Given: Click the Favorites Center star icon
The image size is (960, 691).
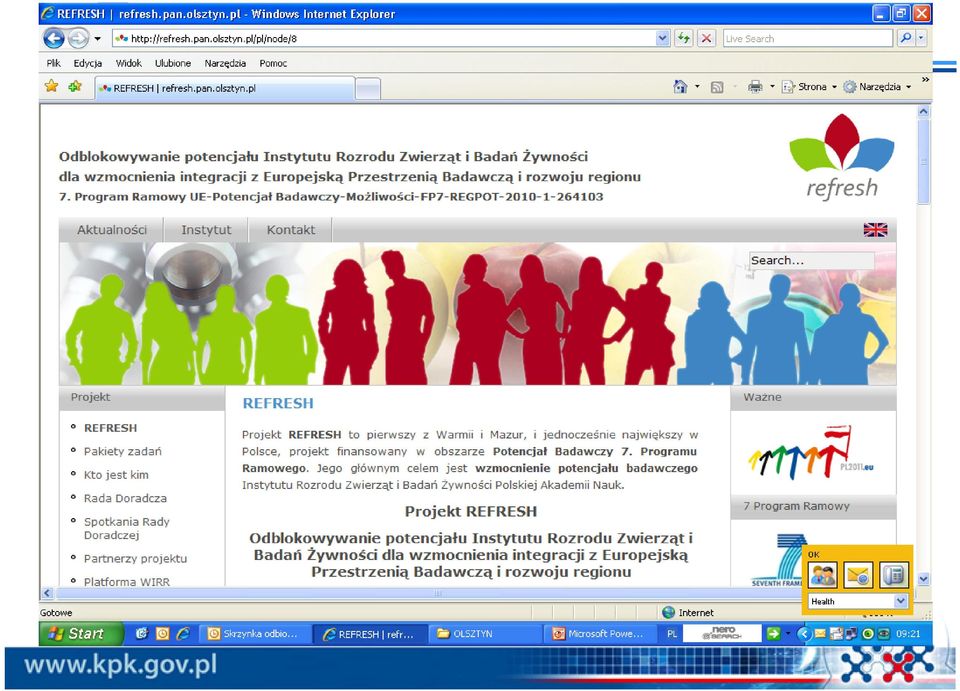Looking at the screenshot, I should tap(51, 86).
